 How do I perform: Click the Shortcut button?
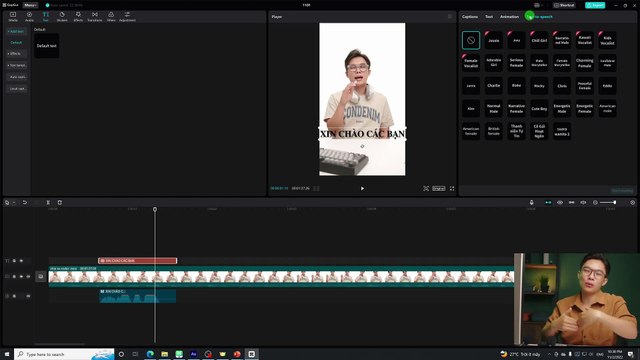564,5
